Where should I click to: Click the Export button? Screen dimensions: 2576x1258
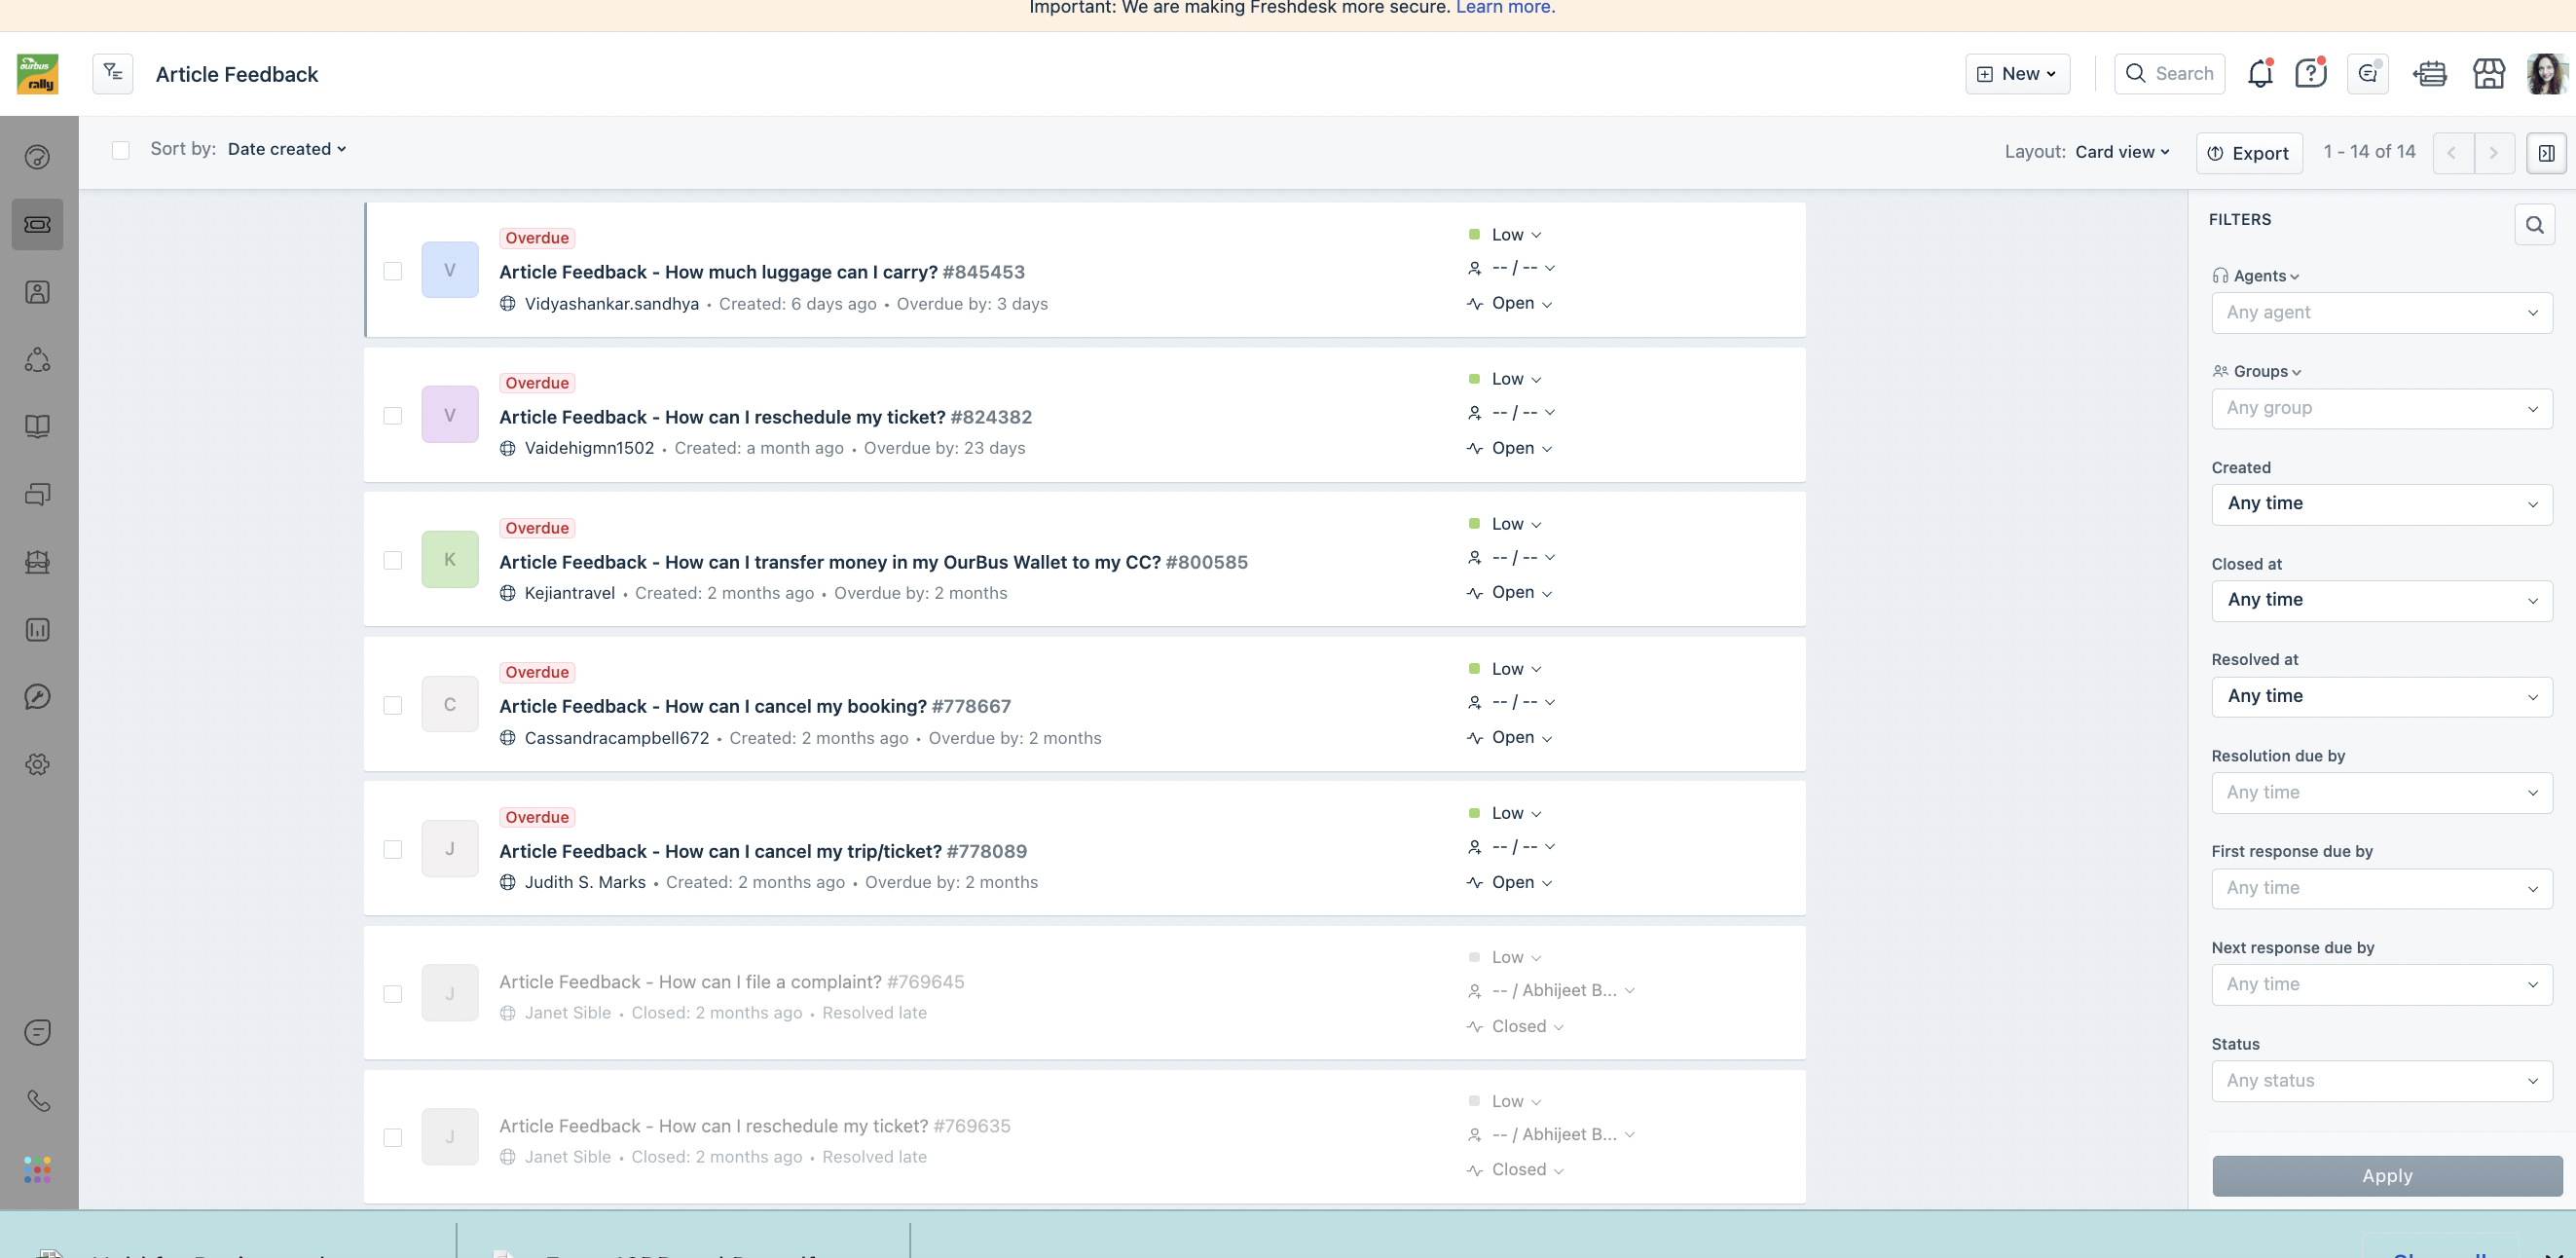tap(2249, 153)
